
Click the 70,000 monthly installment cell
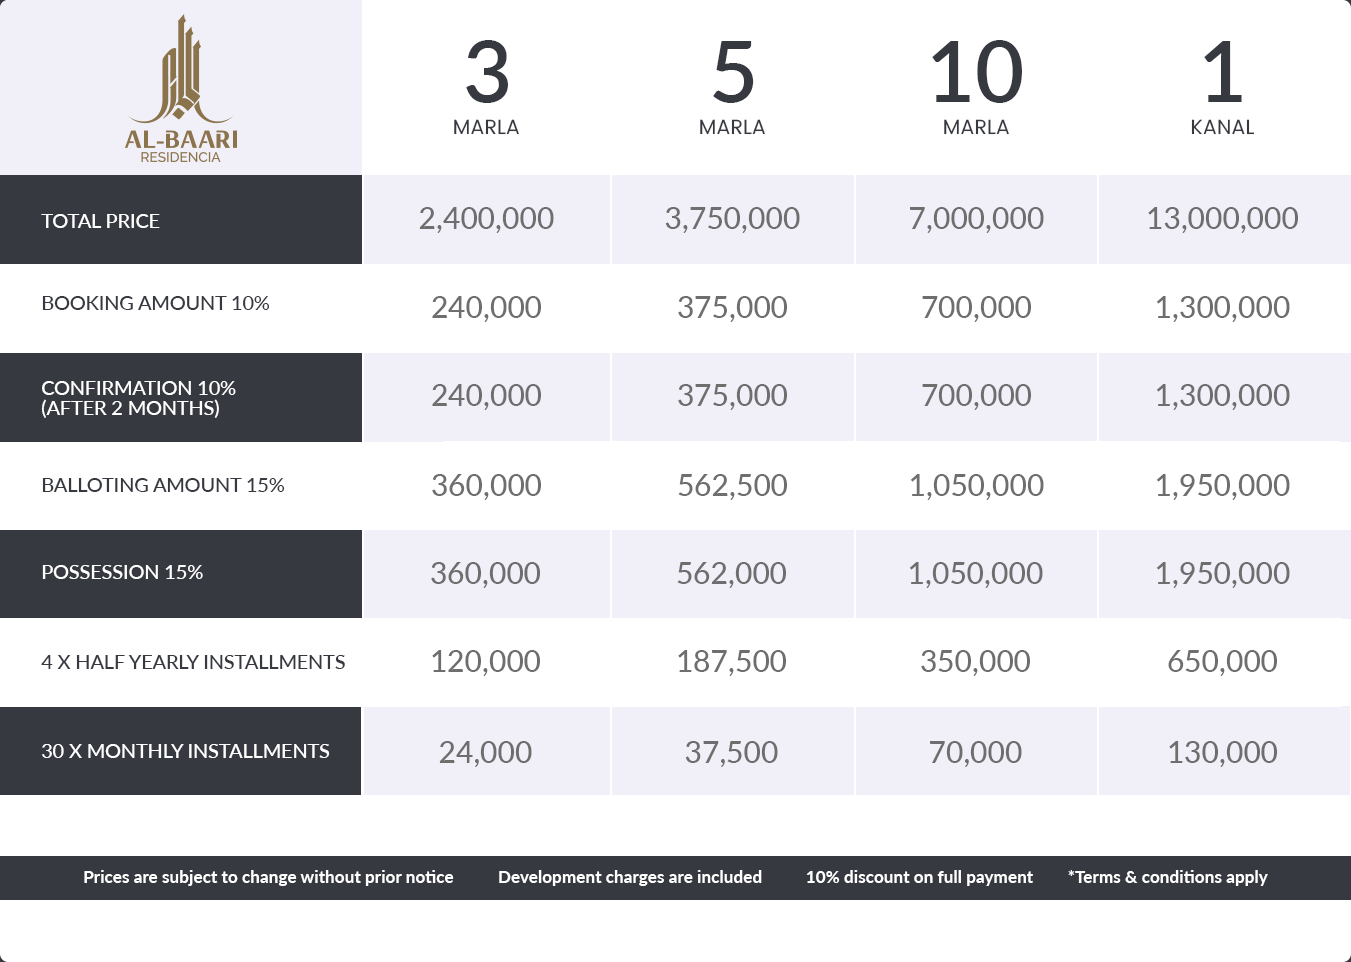975,752
